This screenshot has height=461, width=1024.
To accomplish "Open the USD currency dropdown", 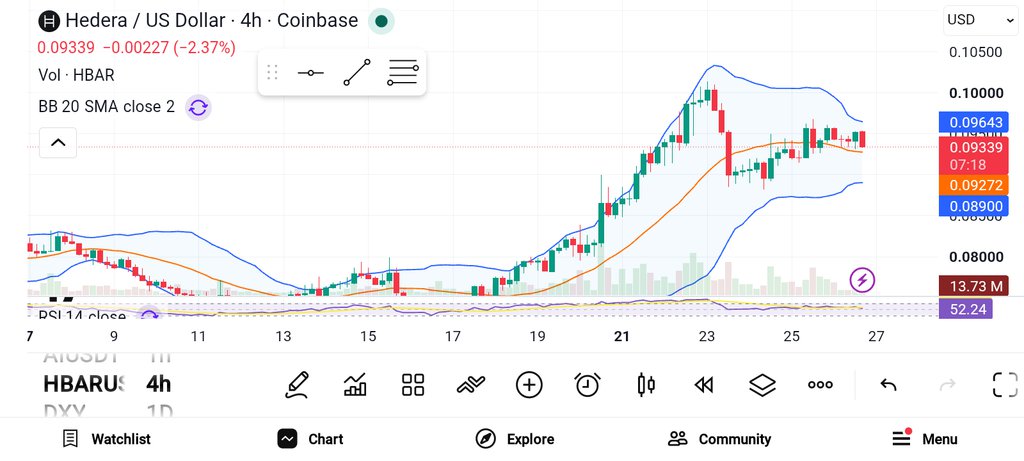I will (980, 20).
